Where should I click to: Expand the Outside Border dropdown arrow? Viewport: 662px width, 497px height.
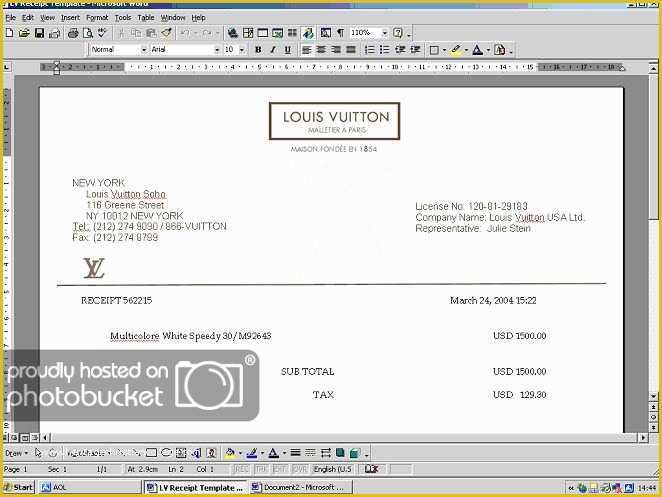coord(445,50)
